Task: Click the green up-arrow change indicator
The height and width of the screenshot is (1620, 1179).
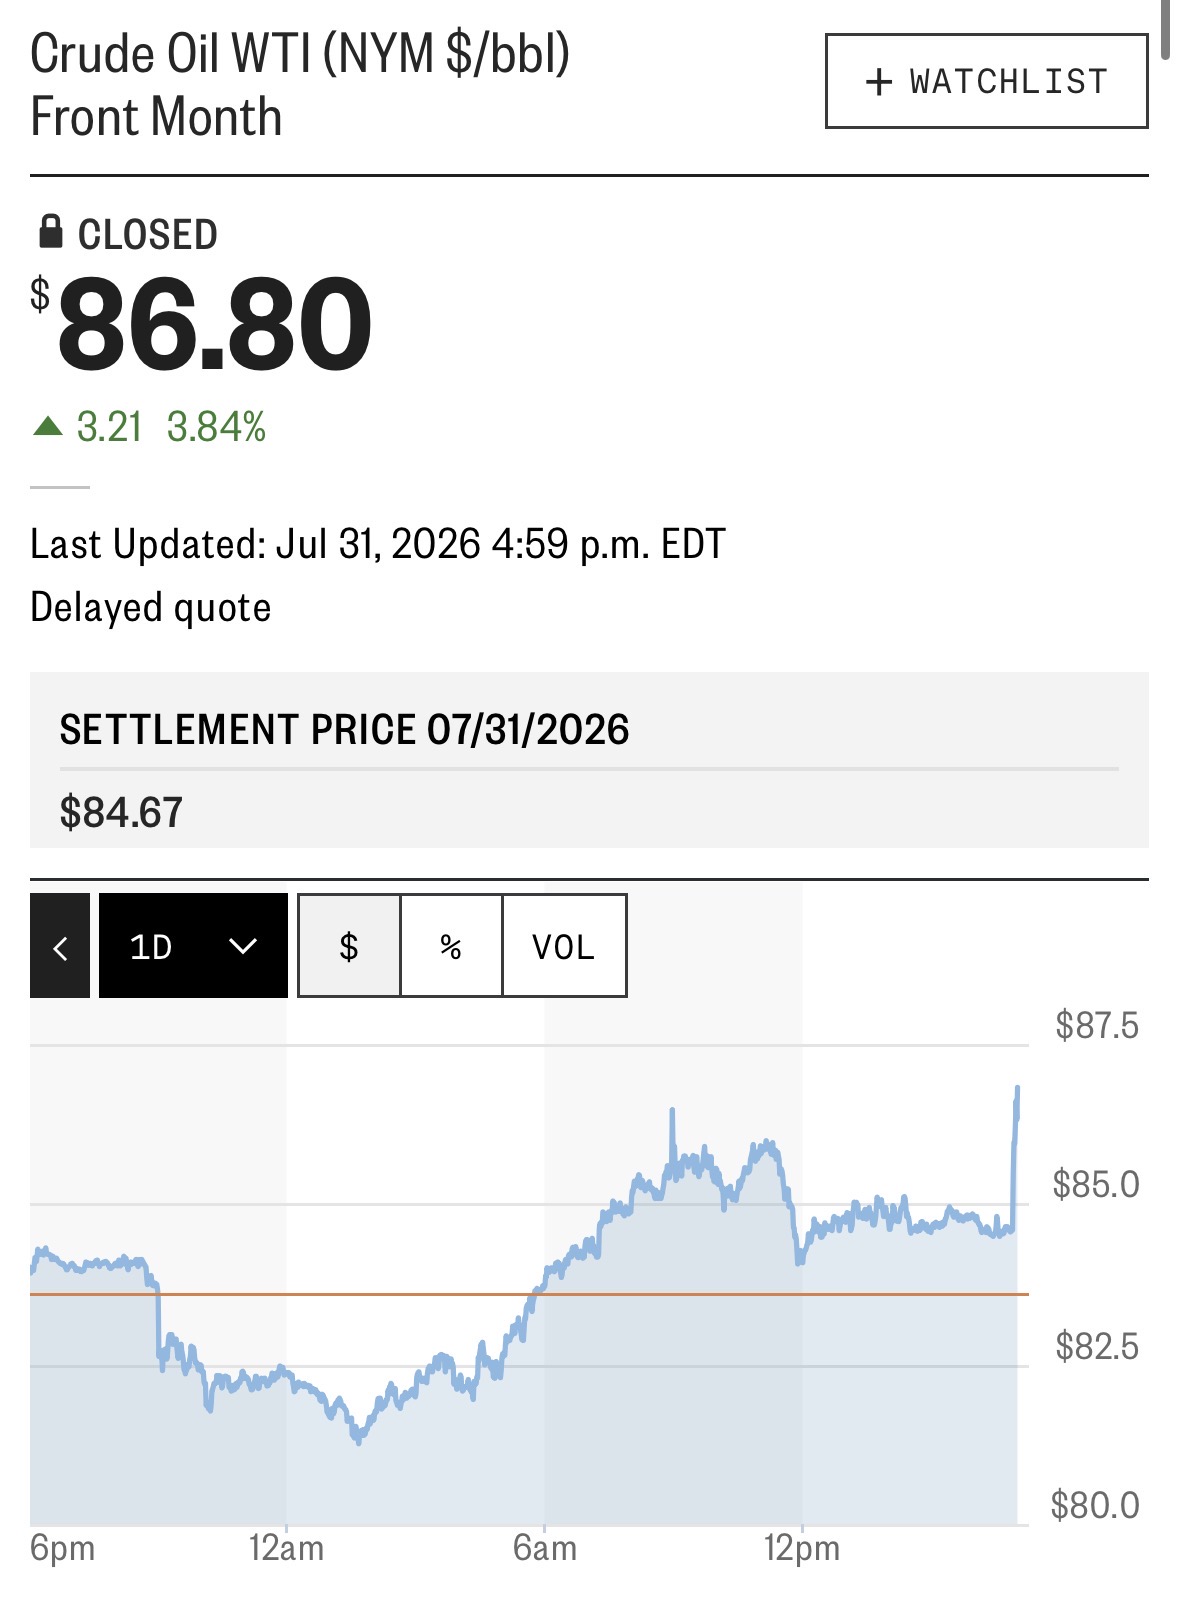Action: coord(47,427)
